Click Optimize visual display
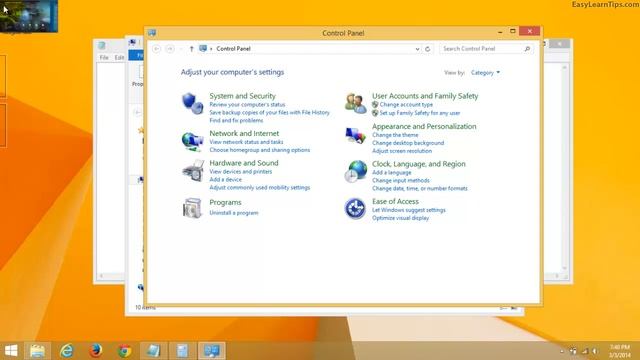Viewport: 640px width, 360px height. [x=400, y=218]
